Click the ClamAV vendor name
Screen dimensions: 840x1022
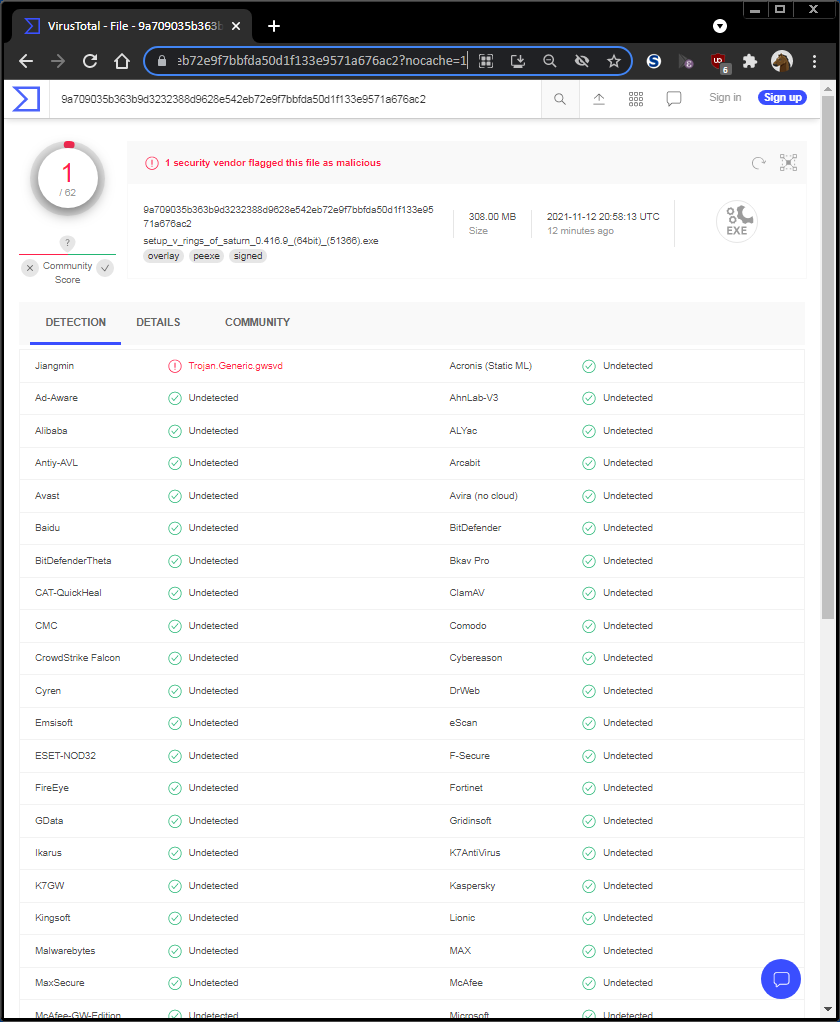(467, 593)
